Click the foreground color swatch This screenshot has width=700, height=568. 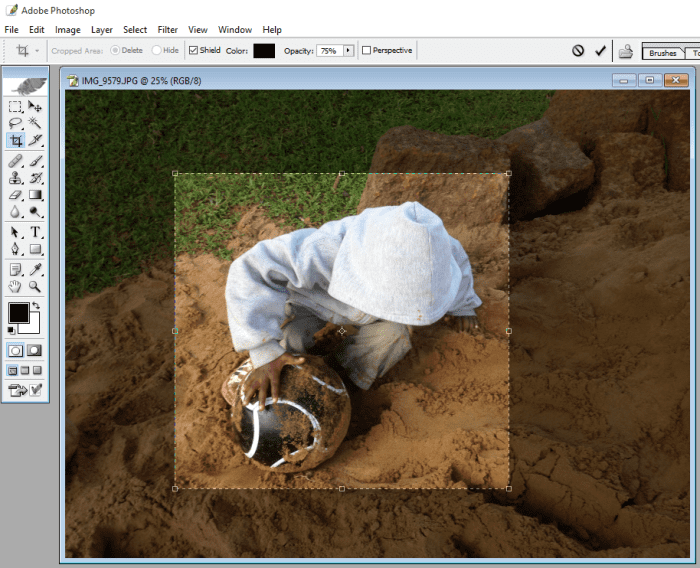[18, 313]
